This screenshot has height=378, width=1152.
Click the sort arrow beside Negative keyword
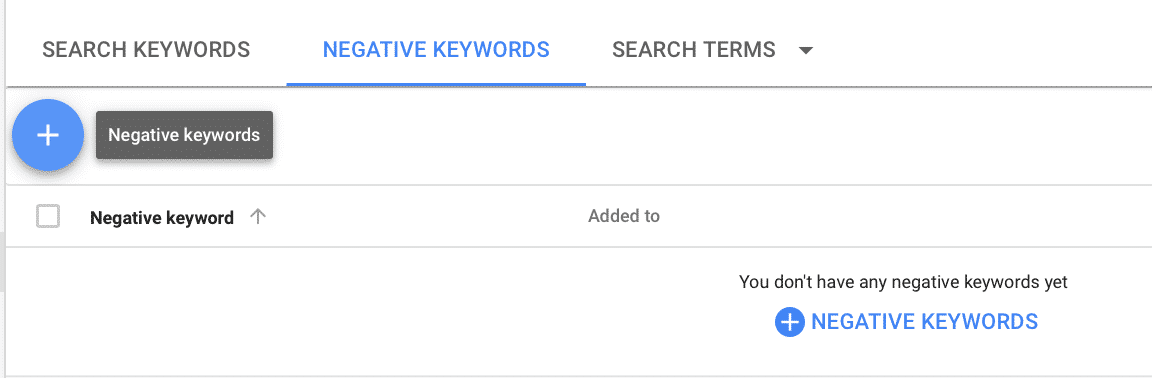pyautogui.click(x=257, y=217)
